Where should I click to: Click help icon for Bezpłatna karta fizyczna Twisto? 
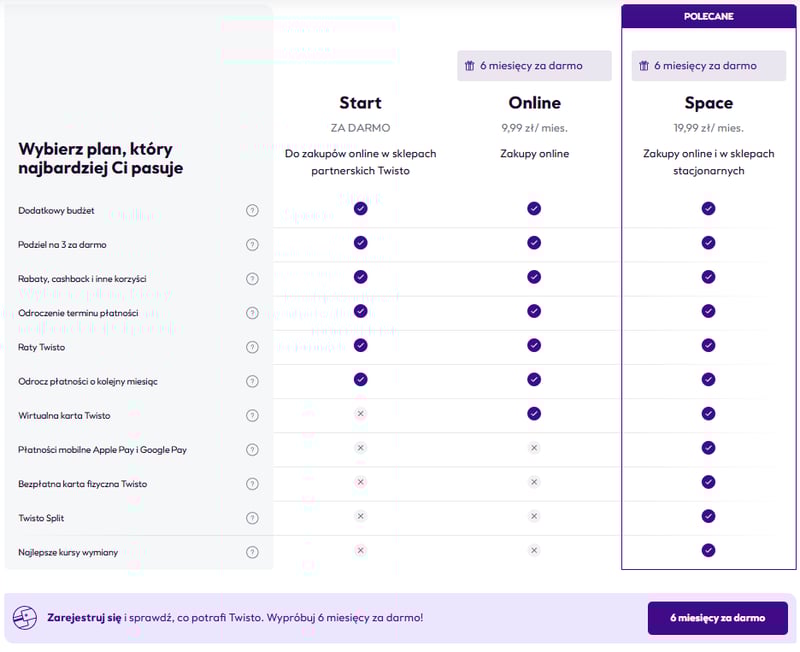pos(252,484)
